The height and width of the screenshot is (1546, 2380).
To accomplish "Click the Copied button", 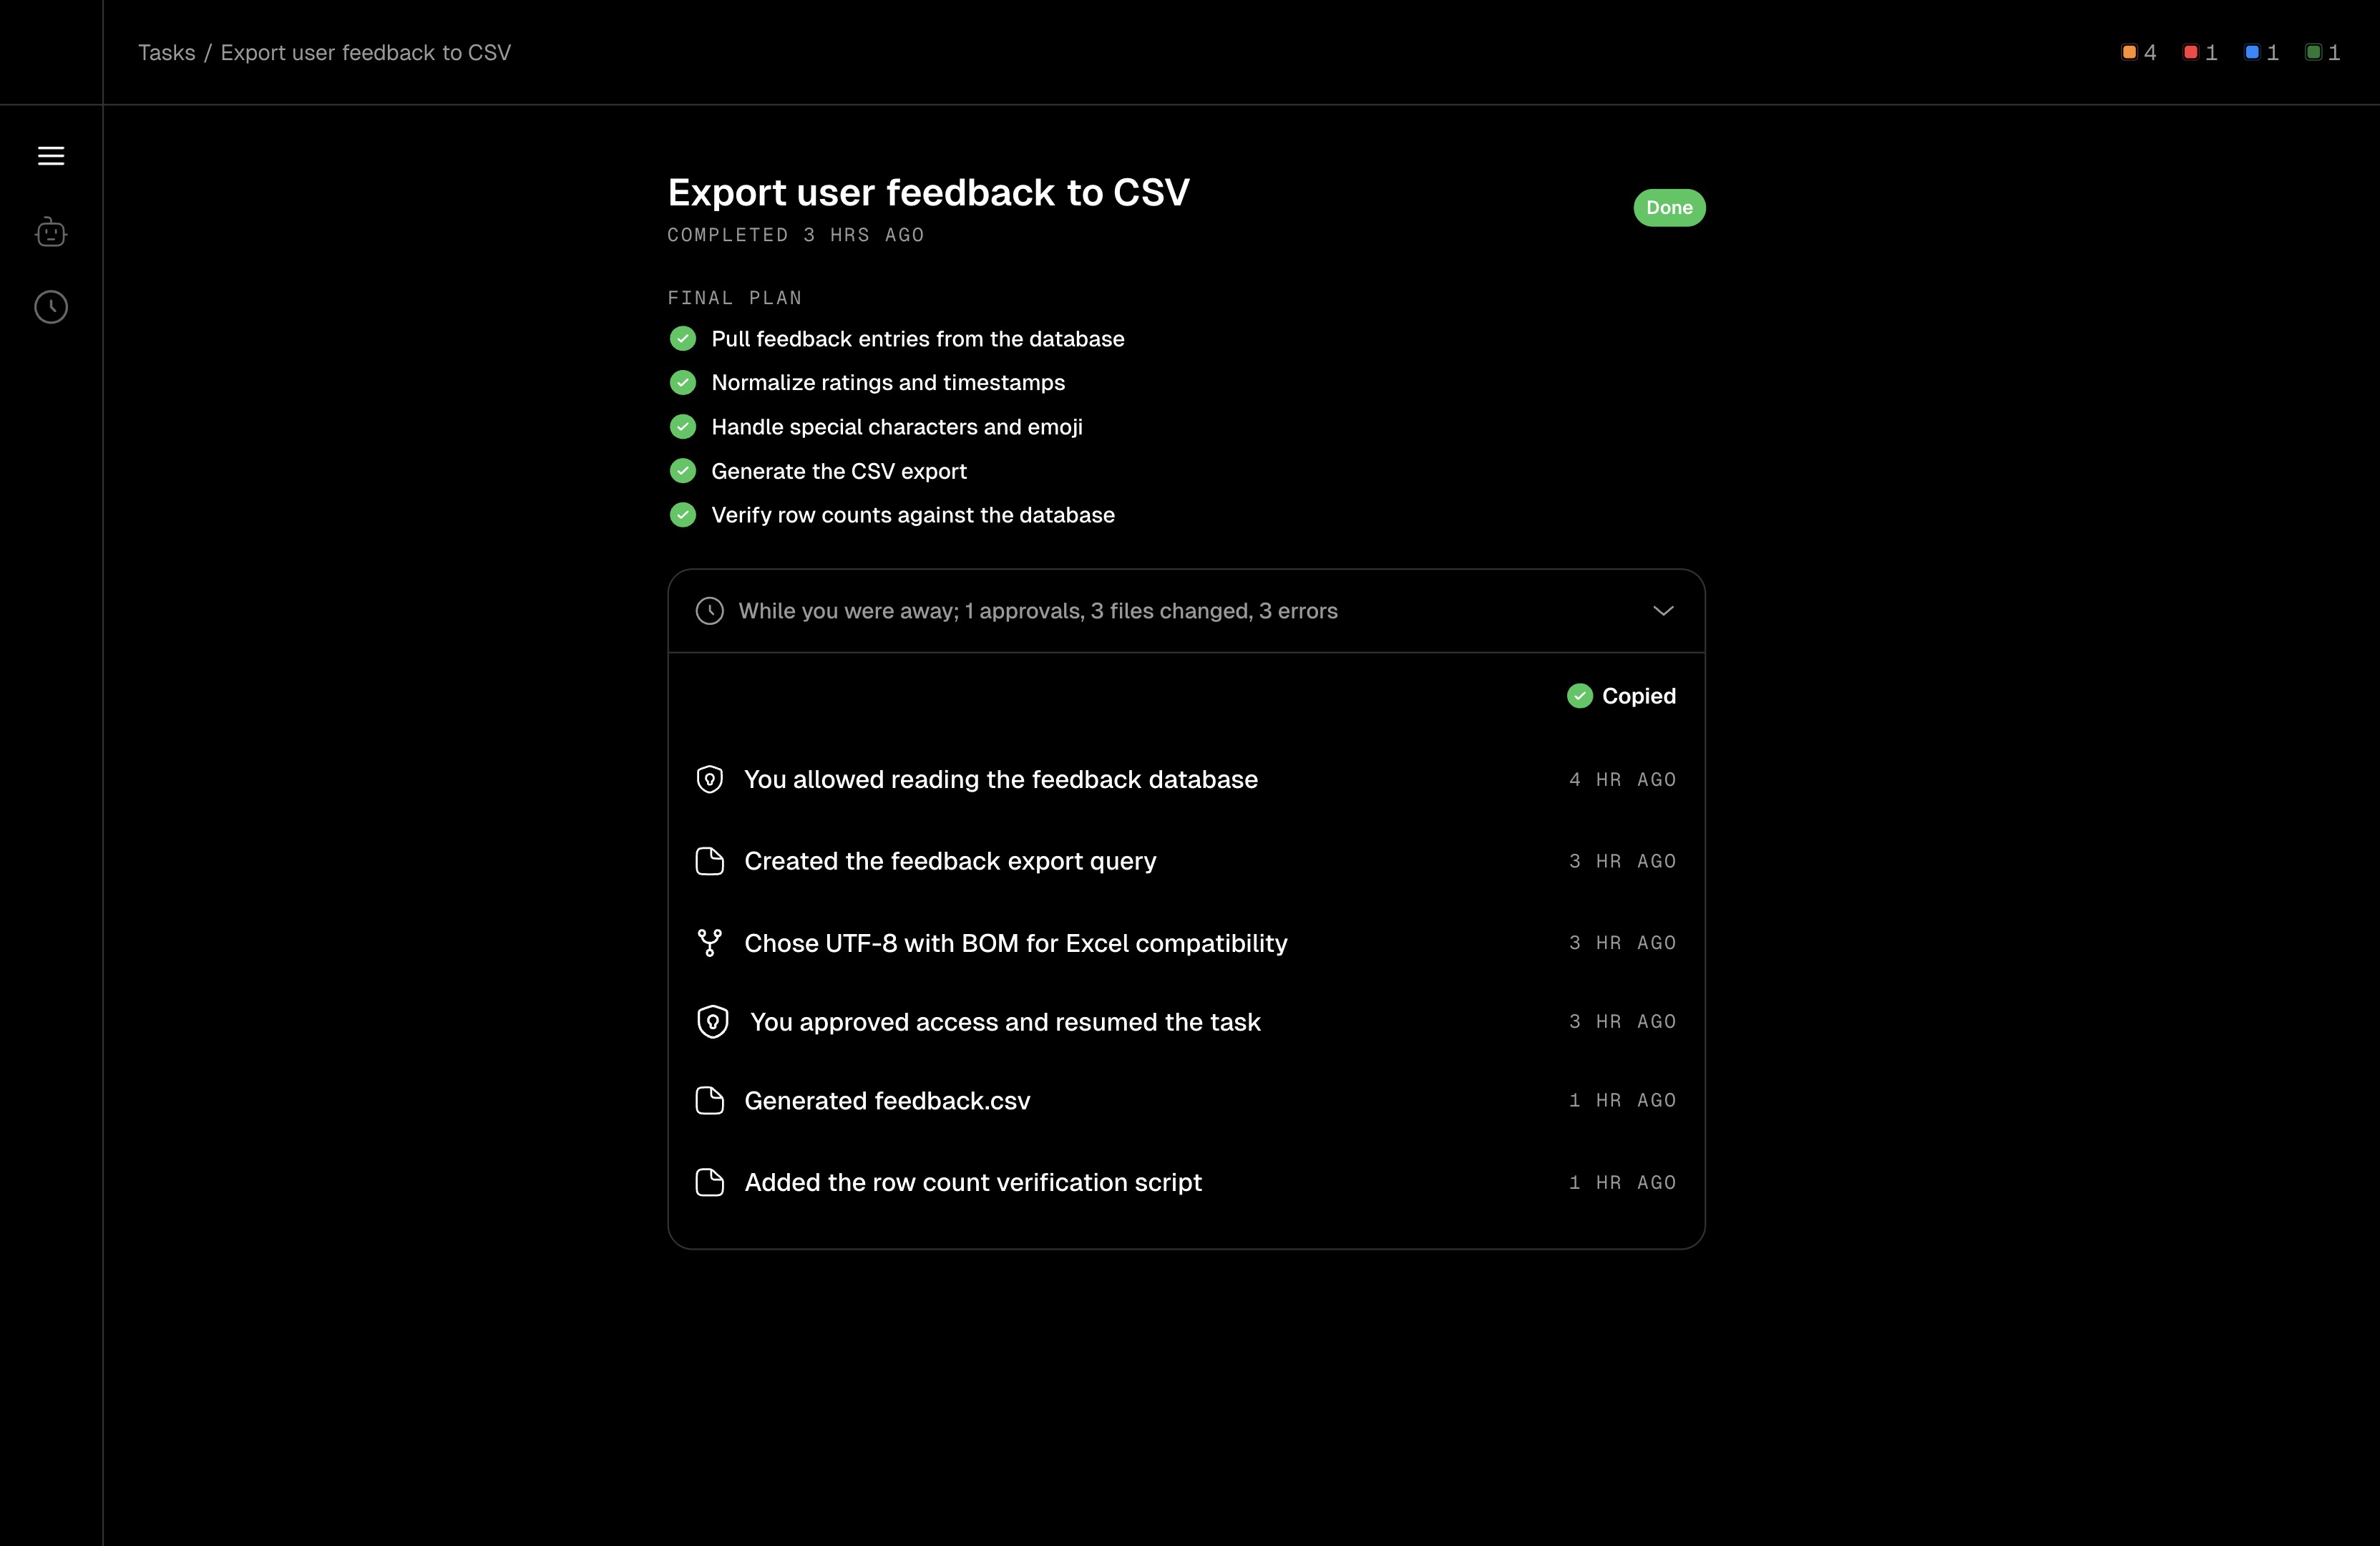I will (x=1621, y=696).
